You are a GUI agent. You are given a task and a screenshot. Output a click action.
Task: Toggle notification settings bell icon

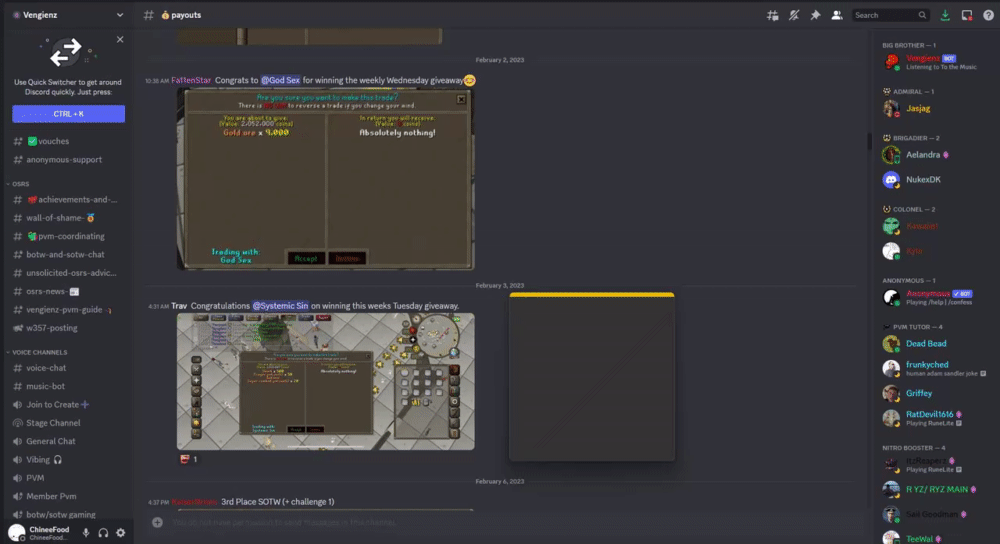[x=794, y=15]
